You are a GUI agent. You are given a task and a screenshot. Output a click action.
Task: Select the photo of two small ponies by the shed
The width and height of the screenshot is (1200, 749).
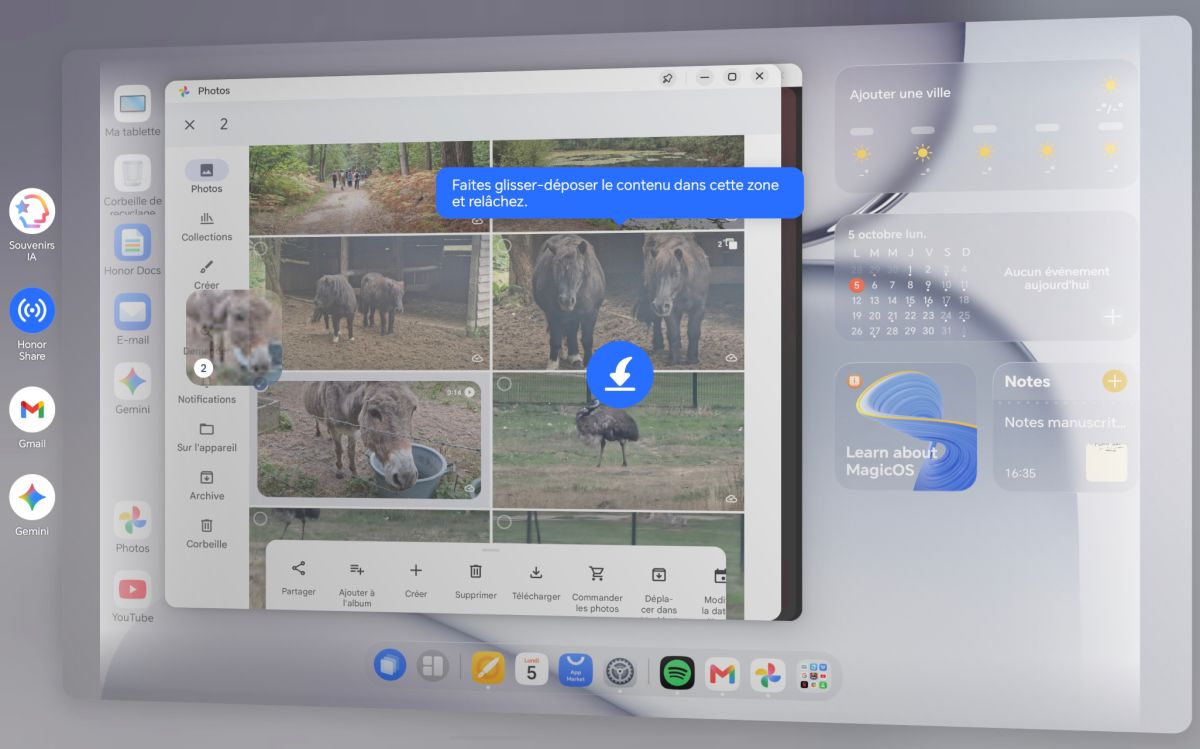[370, 303]
